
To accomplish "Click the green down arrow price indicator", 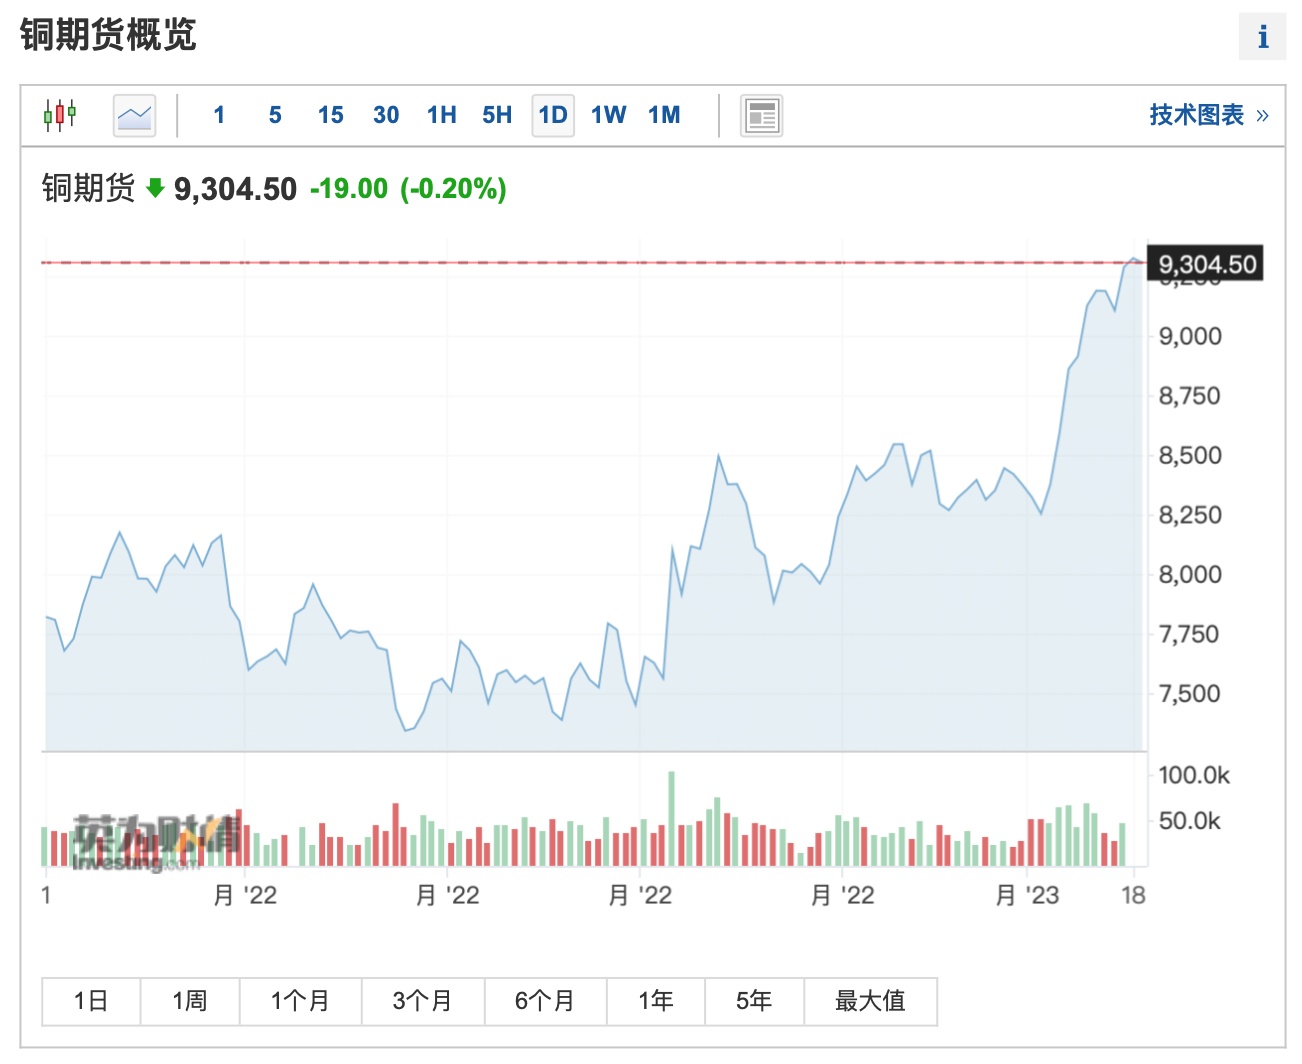I will (155, 187).
